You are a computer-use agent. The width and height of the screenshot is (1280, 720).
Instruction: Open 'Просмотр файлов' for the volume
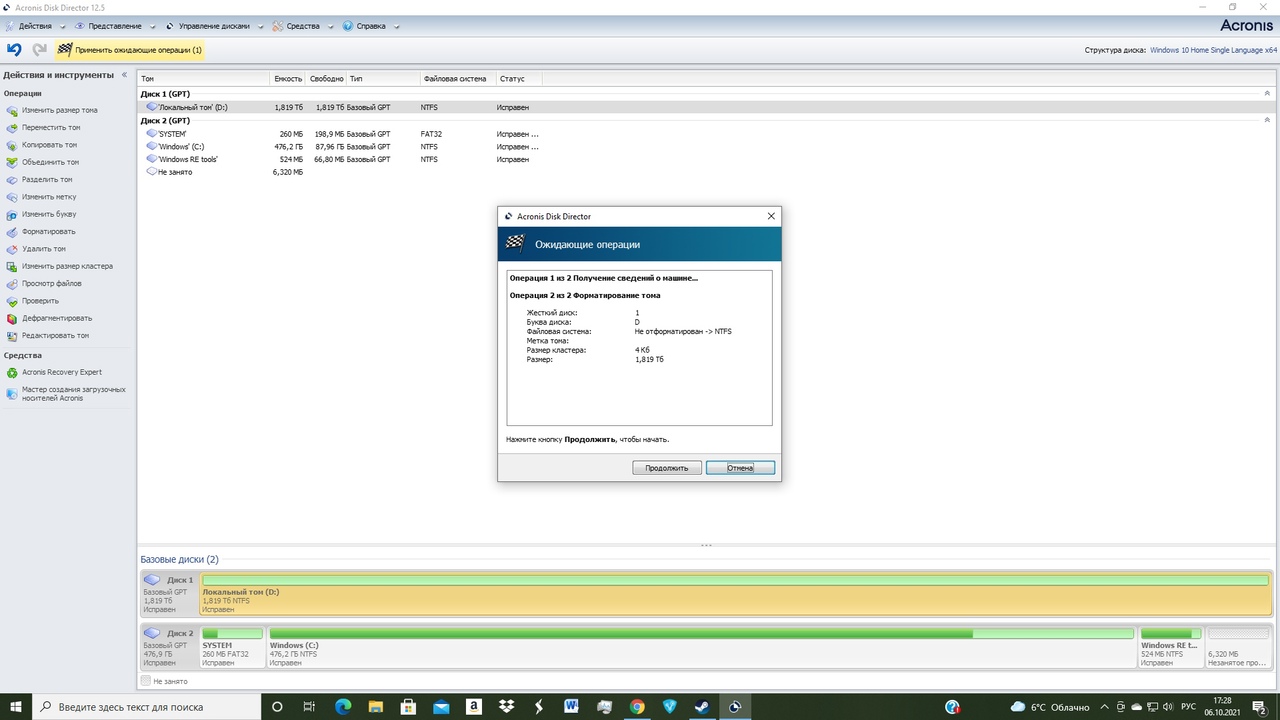point(52,284)
